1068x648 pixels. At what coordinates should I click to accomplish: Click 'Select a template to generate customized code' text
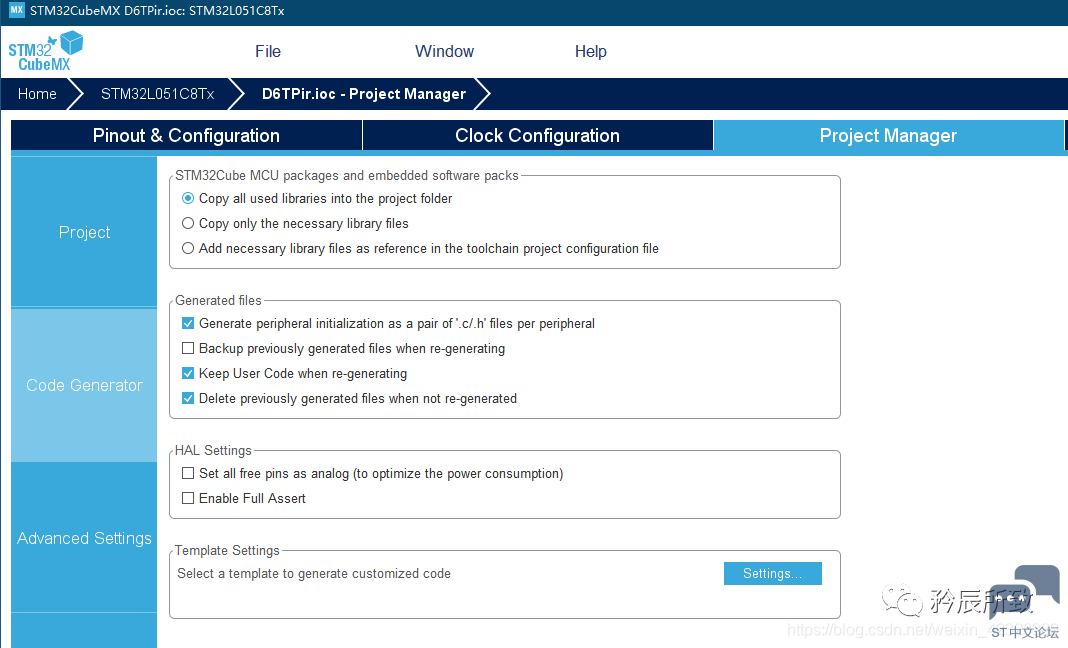314,574
